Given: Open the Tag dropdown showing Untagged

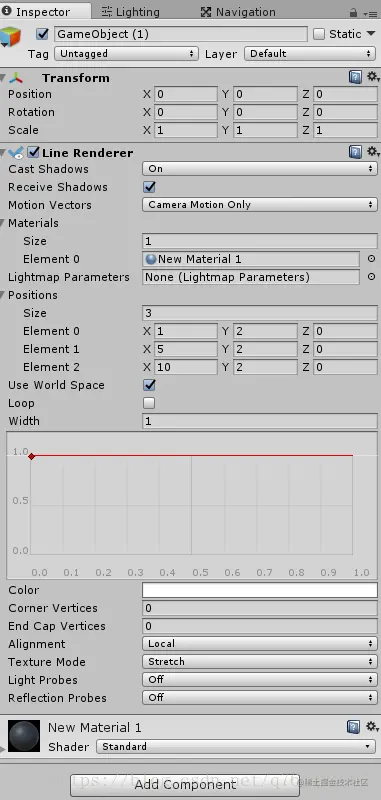Looking at the screenshot, I should pyautogui.click(x=126, y=54).
